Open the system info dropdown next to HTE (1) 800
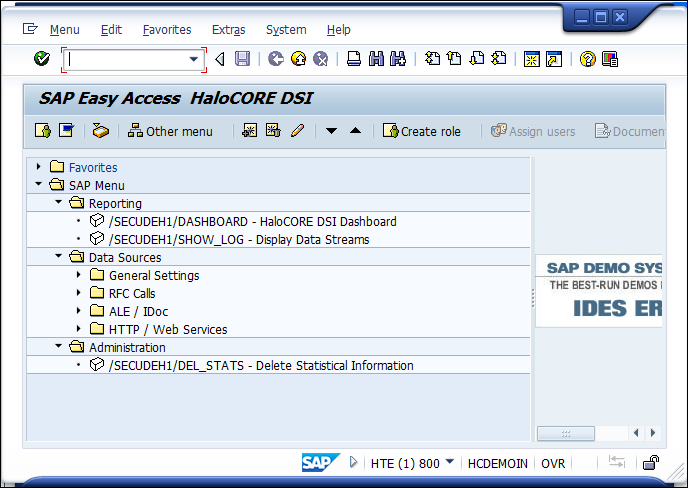 pos(450,461)
